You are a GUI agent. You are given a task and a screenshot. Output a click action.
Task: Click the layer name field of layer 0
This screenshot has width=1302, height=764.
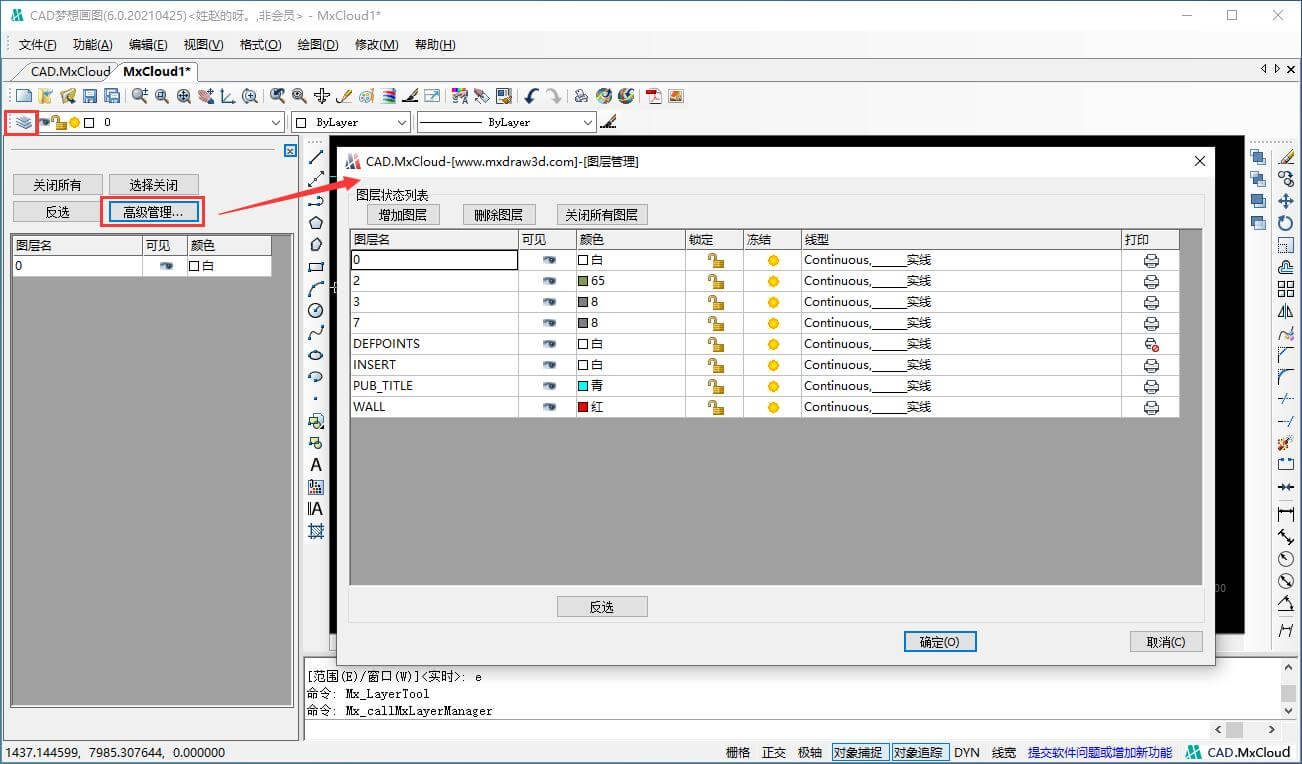click(434, 260)
